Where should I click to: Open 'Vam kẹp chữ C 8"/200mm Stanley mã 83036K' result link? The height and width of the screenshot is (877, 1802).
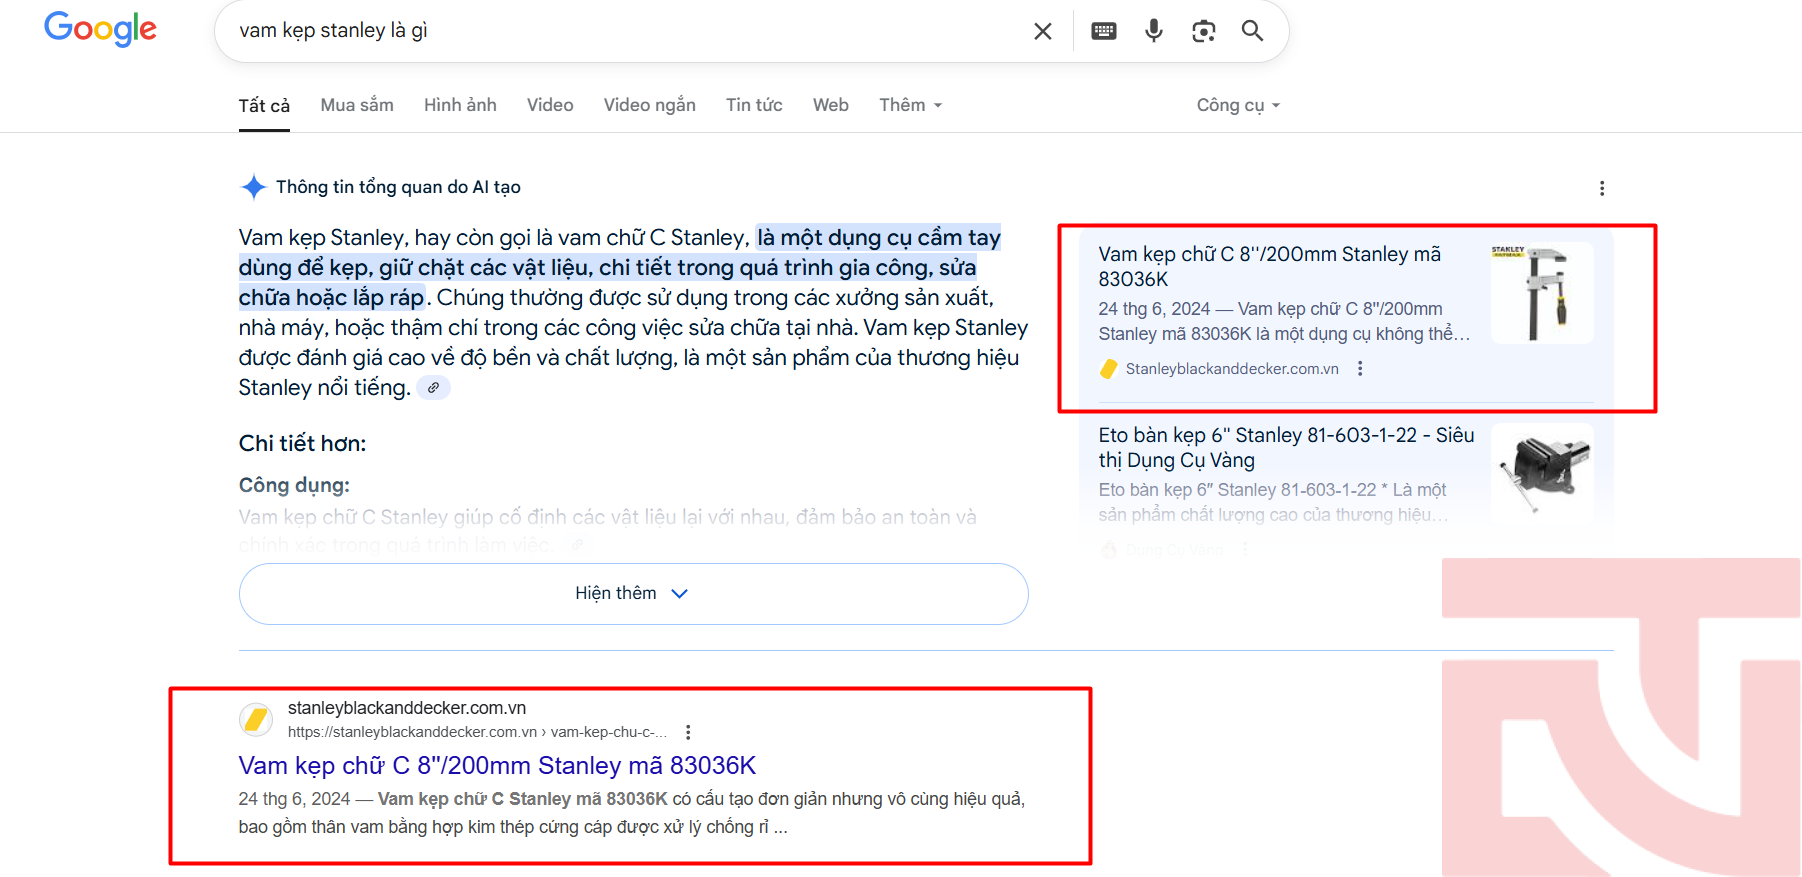coord(497,766)
